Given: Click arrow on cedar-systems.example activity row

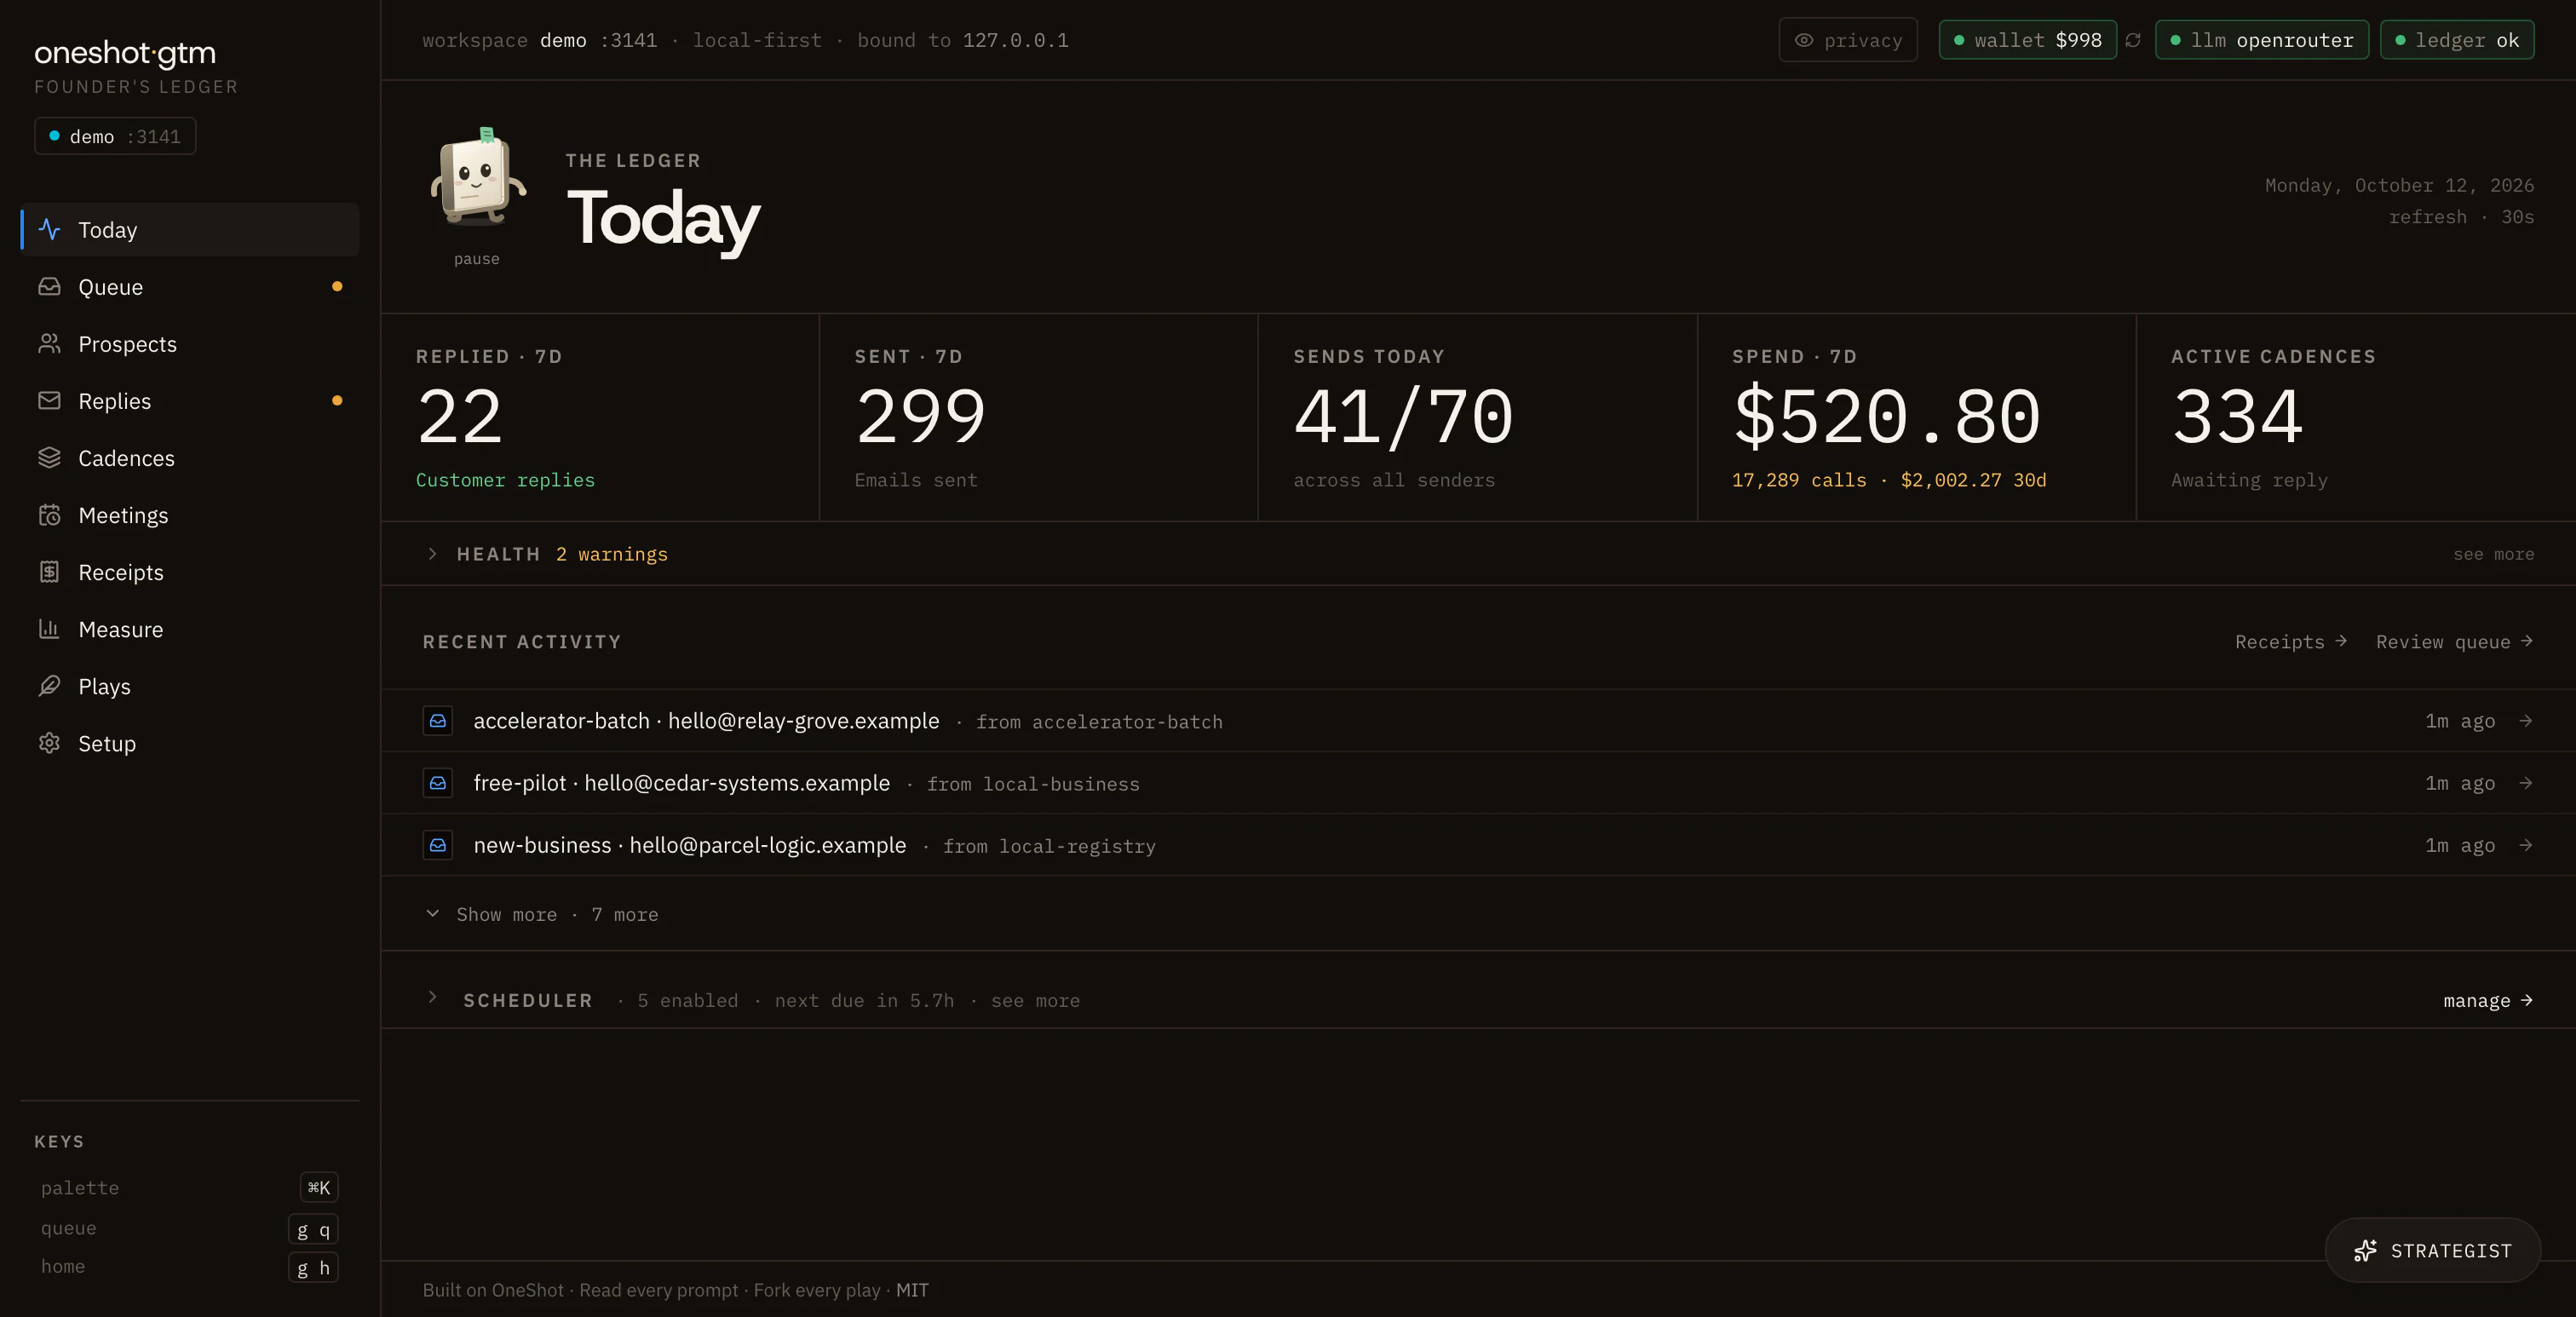Looking at the screenshot, I should click(x=2526, y=782).
